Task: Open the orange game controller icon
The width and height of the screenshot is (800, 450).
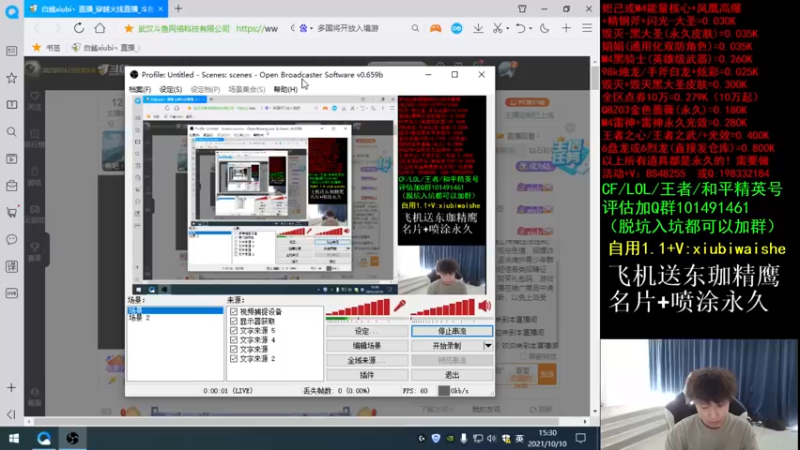Action: (x=435, y=29)
